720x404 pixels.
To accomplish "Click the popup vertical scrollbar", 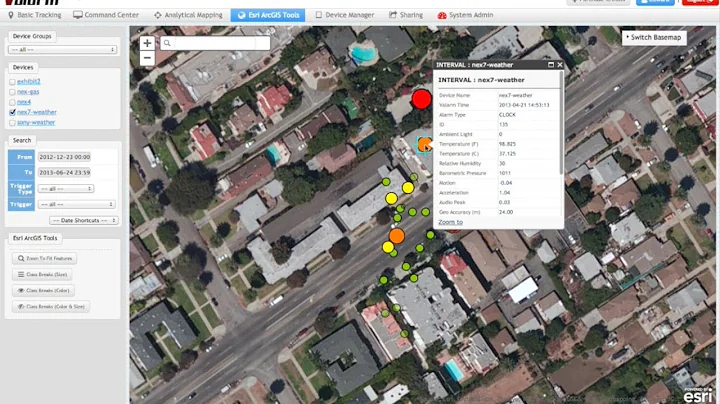I will [x=561, y=123].
